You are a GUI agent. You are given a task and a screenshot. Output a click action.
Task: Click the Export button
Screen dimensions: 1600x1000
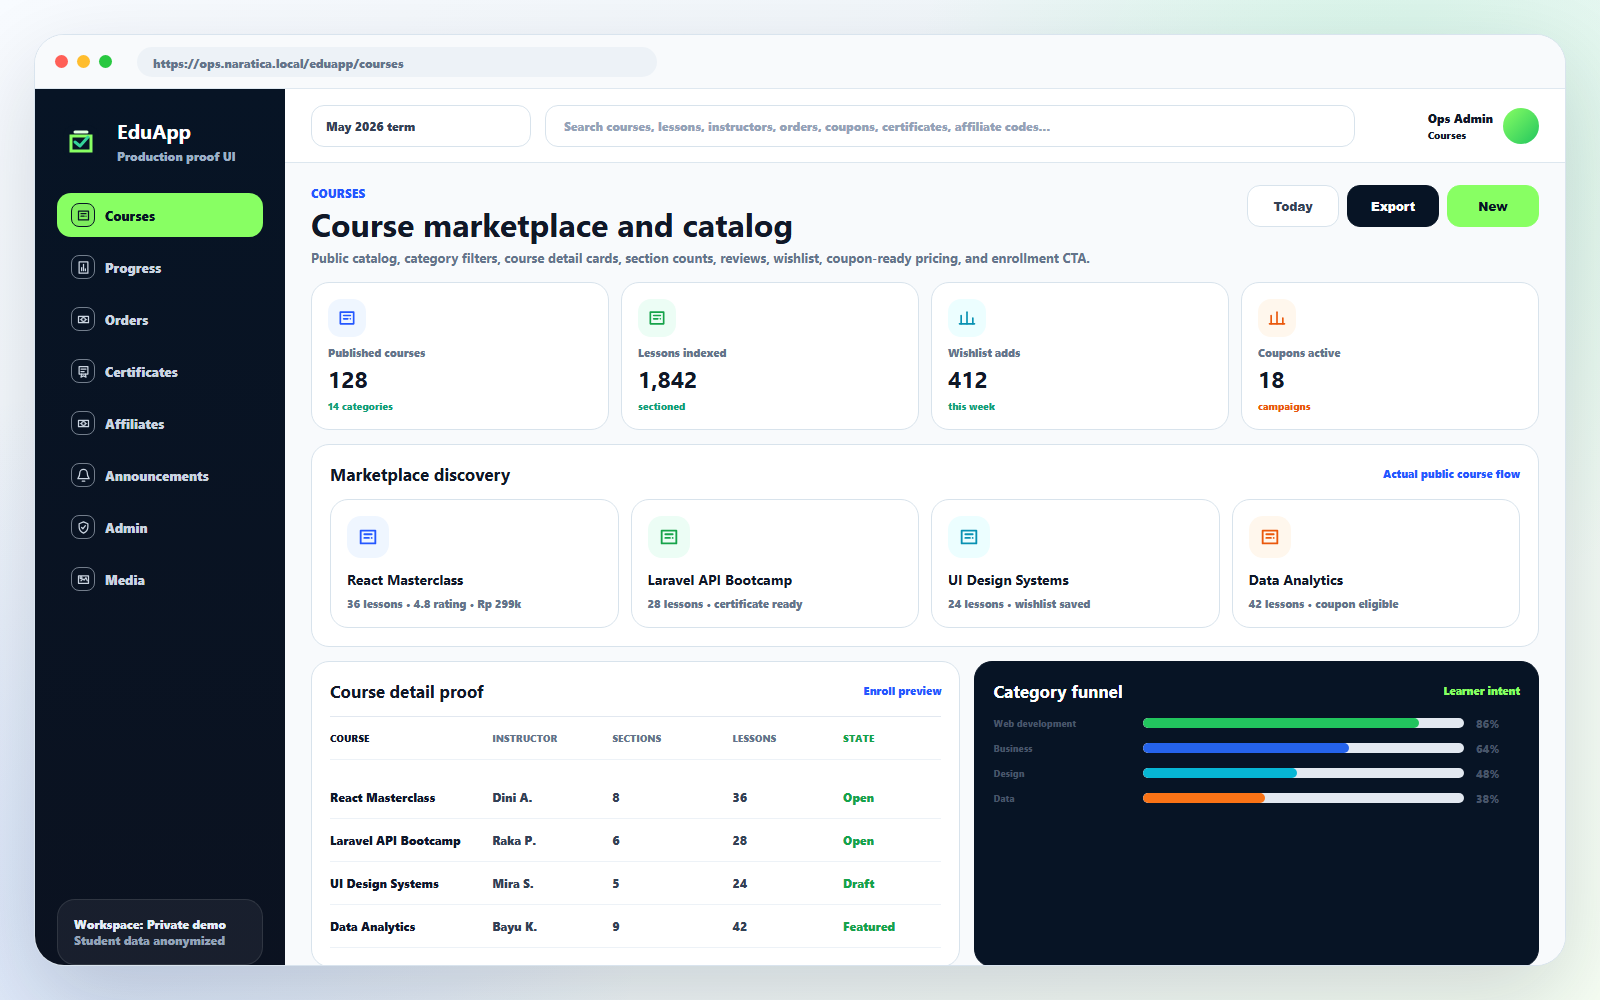[x=1393, y=206]
